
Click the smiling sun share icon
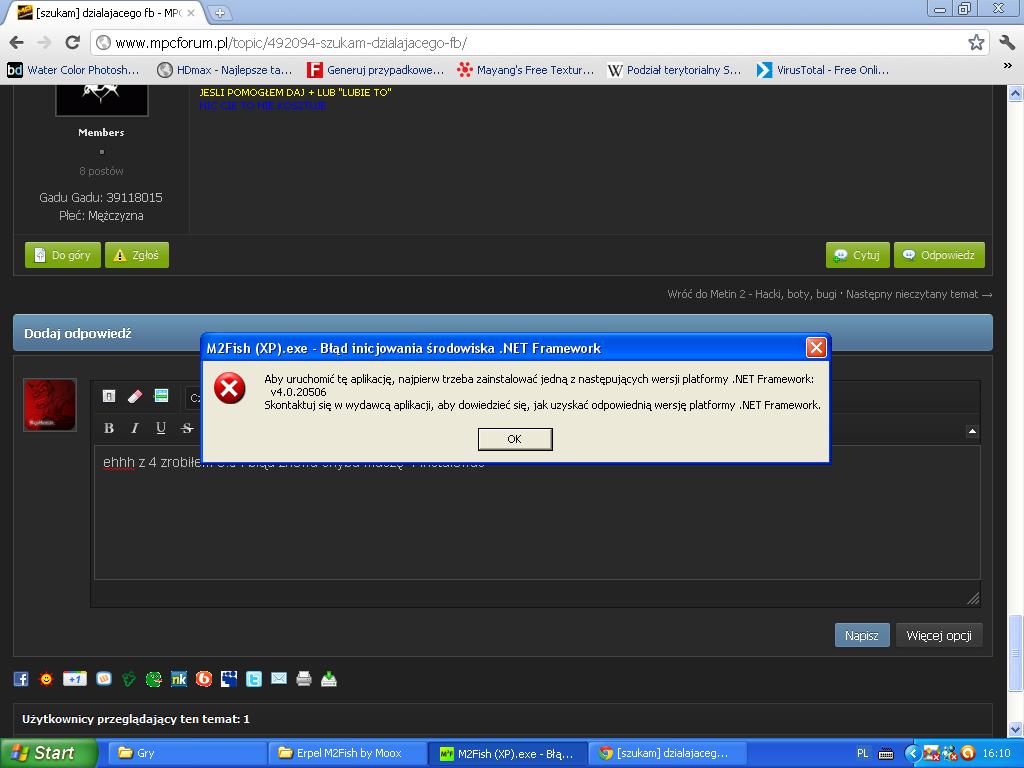tap(46, 679)
